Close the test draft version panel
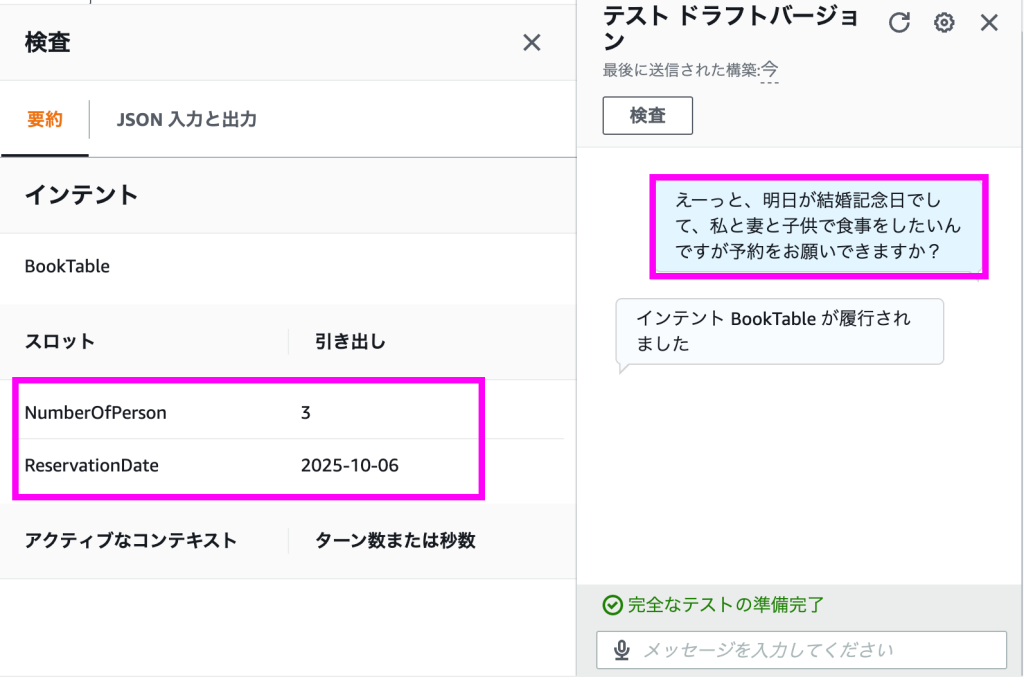 click(x=989, y=23)
